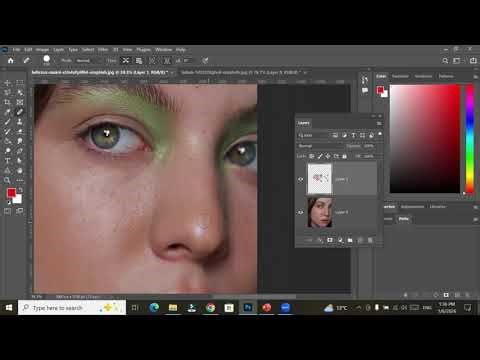Click the rainbow hue slider in Color panel

[x=470, y=139]
